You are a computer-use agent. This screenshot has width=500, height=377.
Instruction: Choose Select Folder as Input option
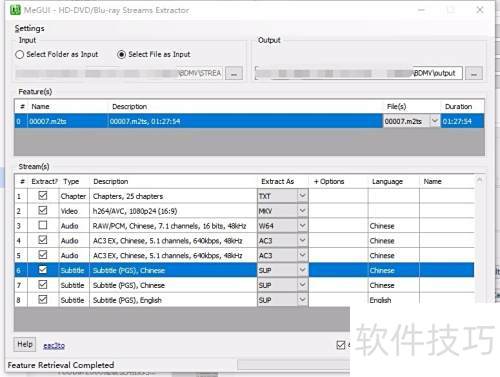[57, 54]
